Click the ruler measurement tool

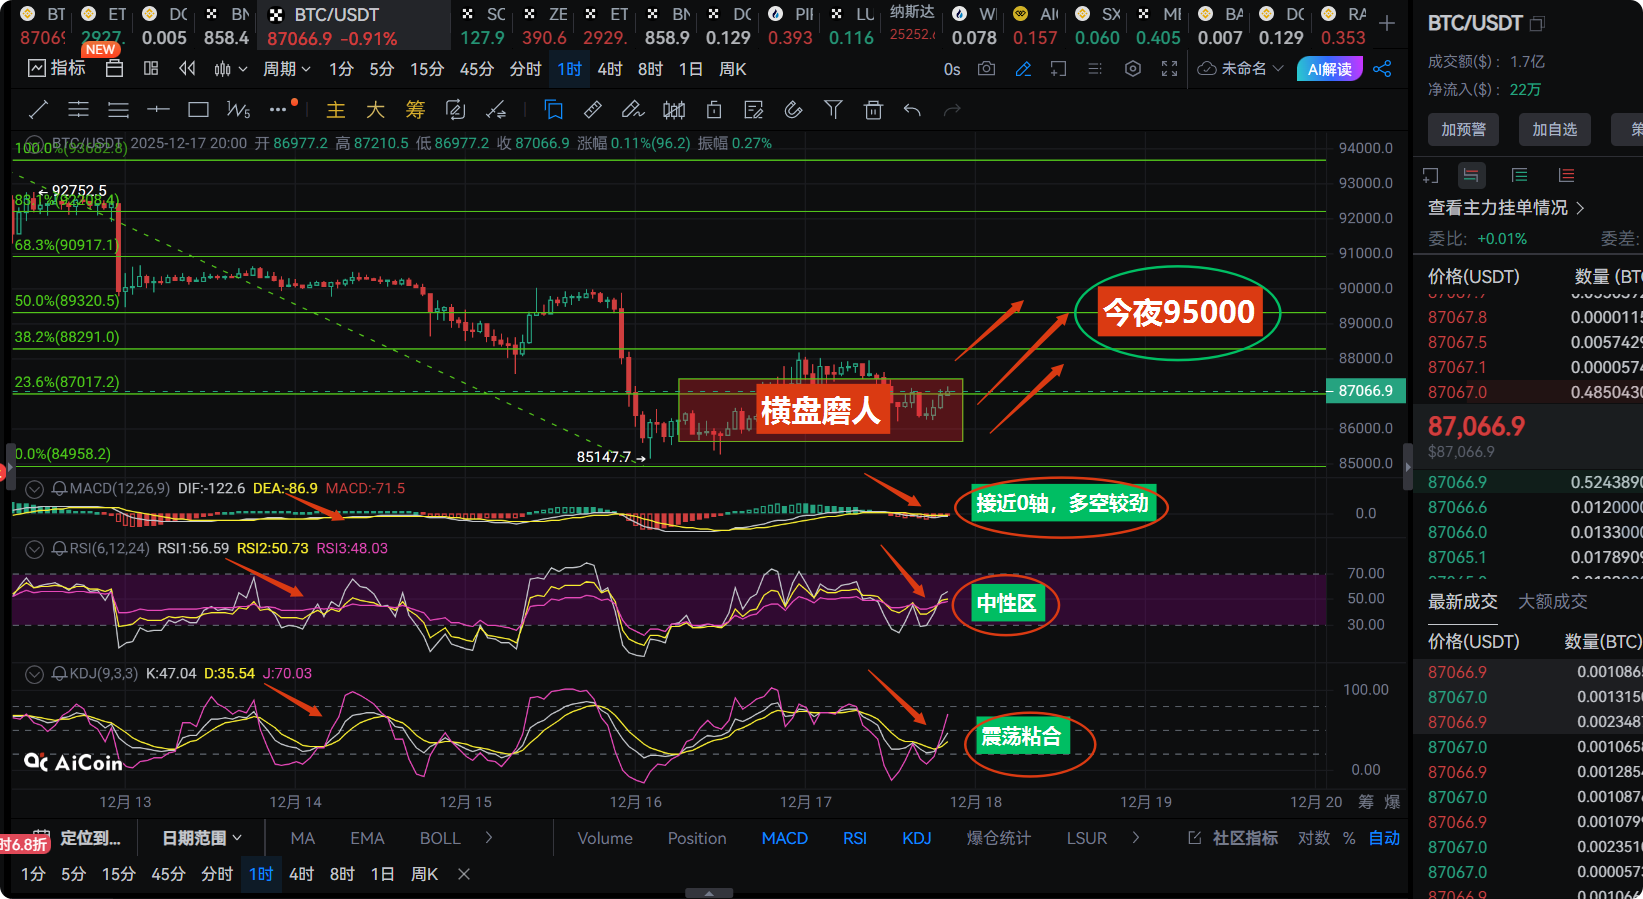coord(592,110)
